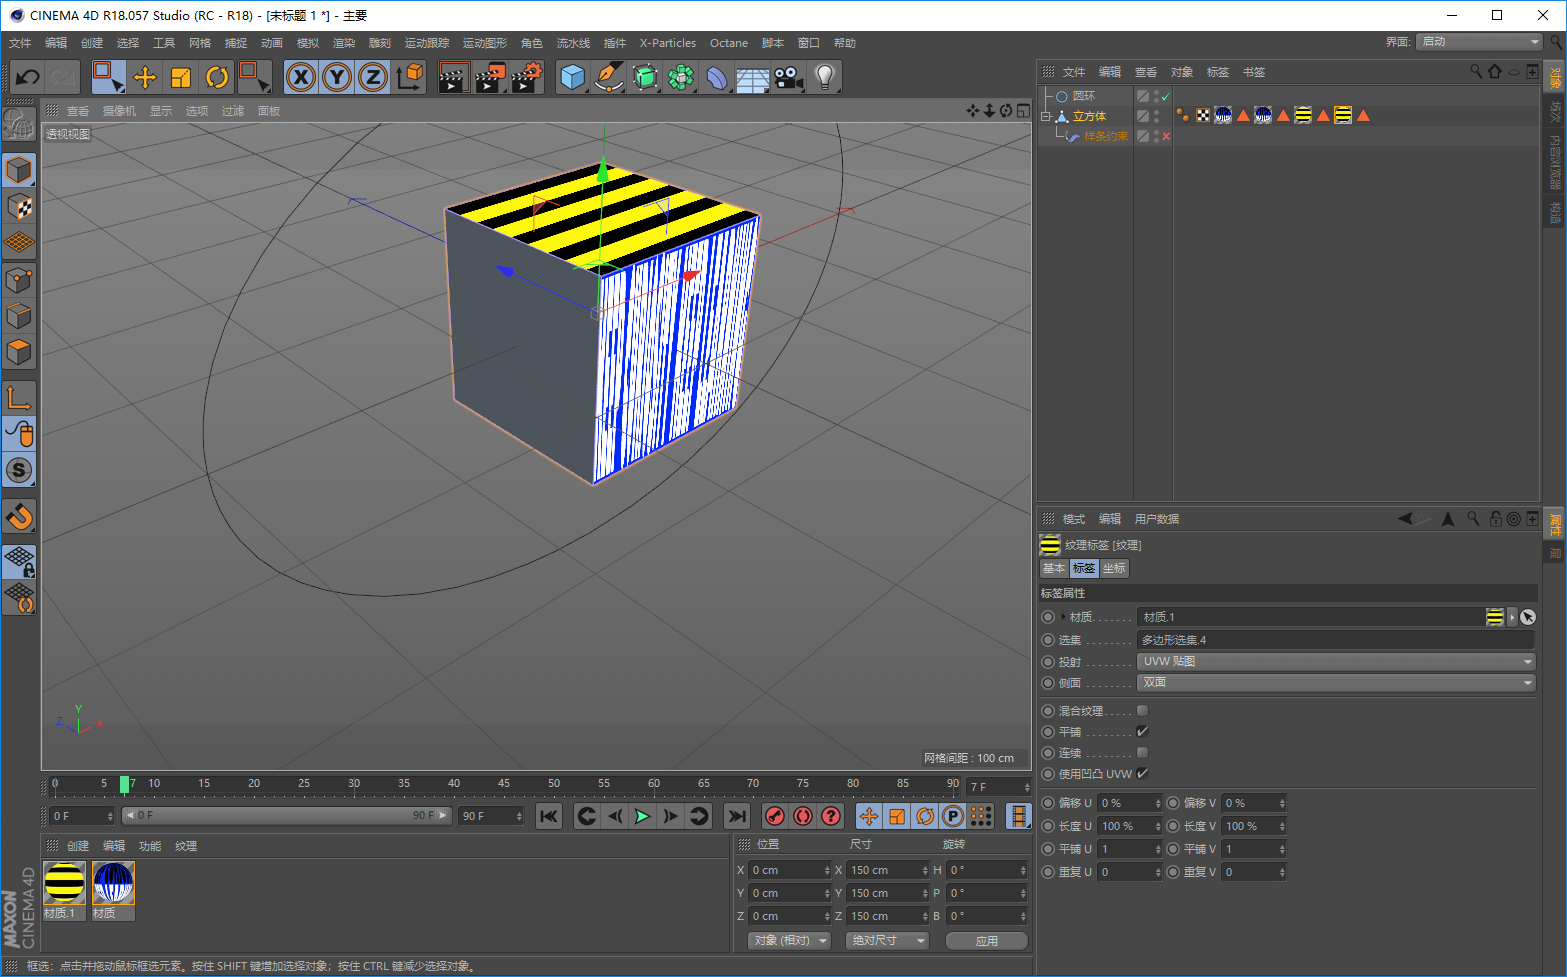Open 对象 (相对) coordinate dropdown
This screenshot has width=1567, height=977.
(790, 940)
